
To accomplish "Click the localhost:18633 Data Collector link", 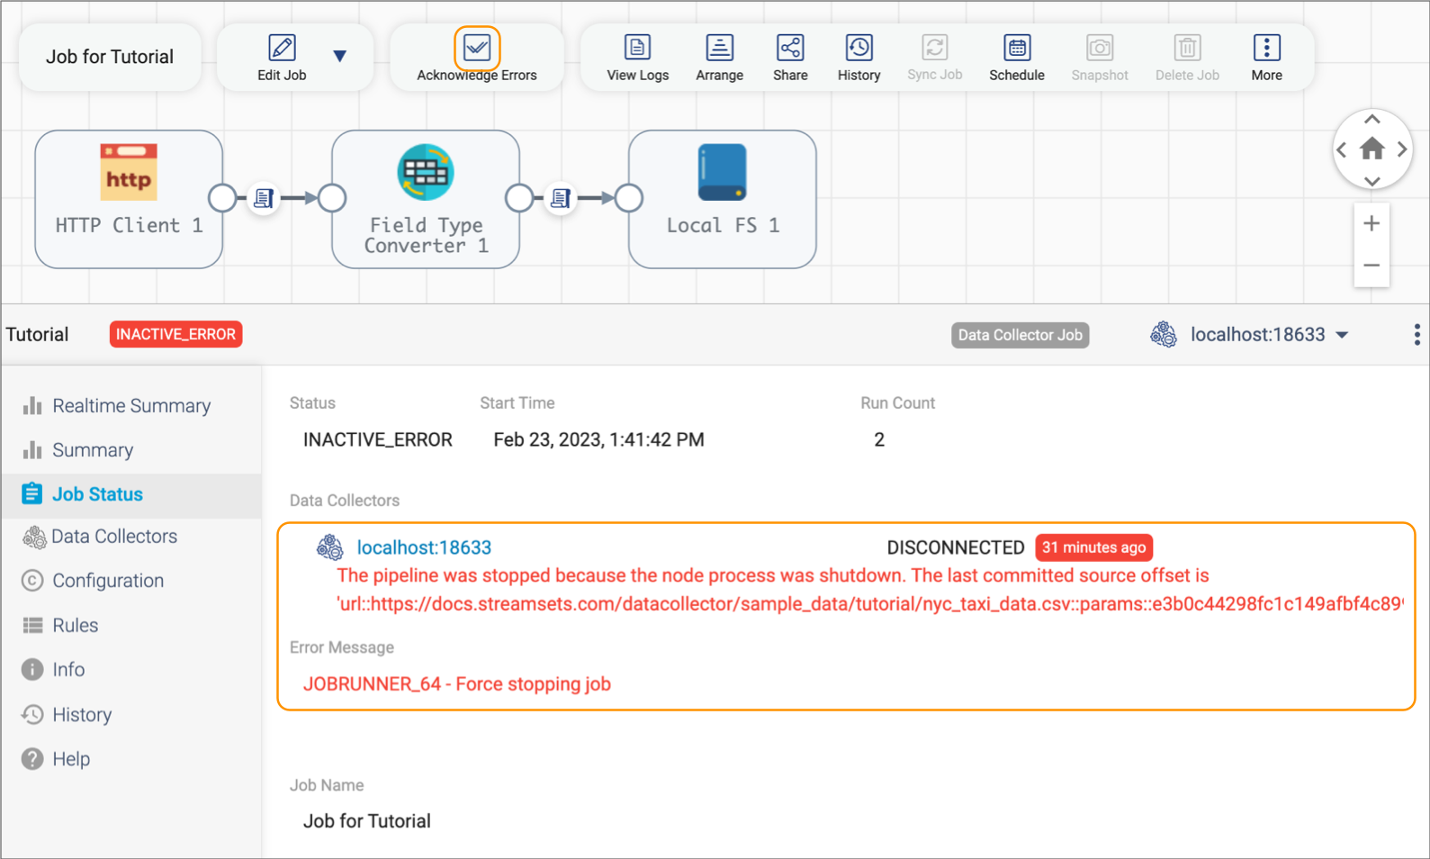I will pos(424,547).
